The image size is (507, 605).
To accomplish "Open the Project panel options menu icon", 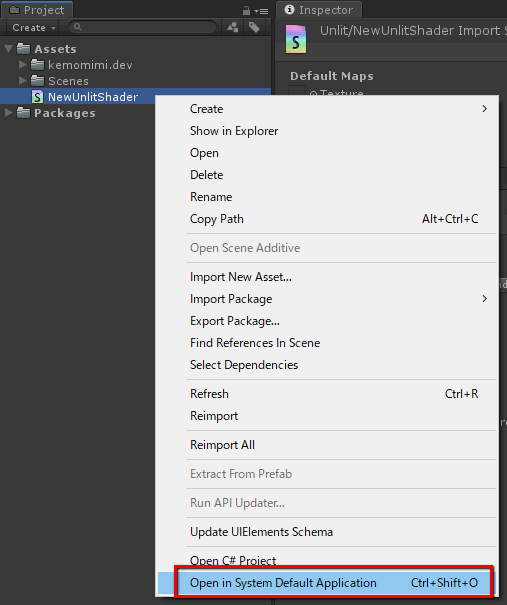I will [262, 11].
